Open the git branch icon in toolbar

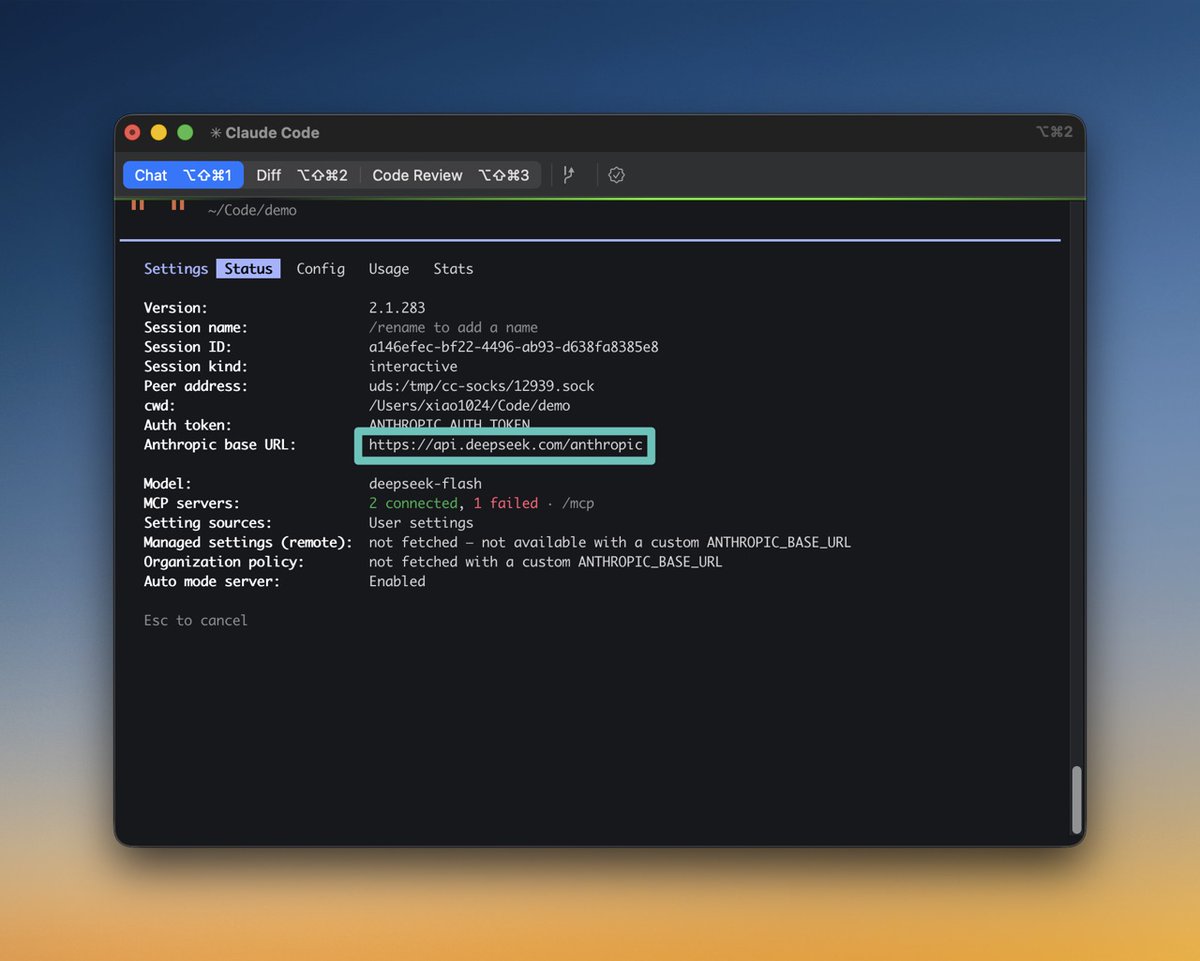click(x=569, y=175)
